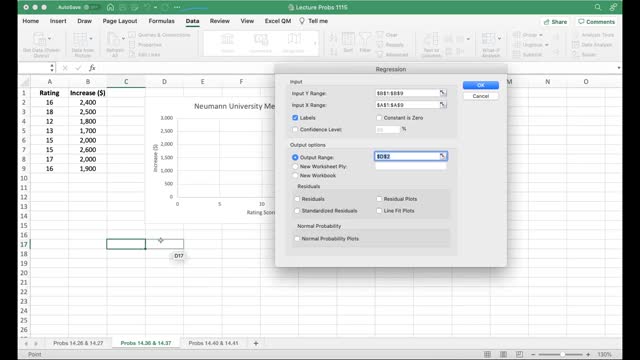The height and width of the screenshot is (360, 640).
Task: Check the Normal Probability Plots checkbox
Action: pos(297,238)
